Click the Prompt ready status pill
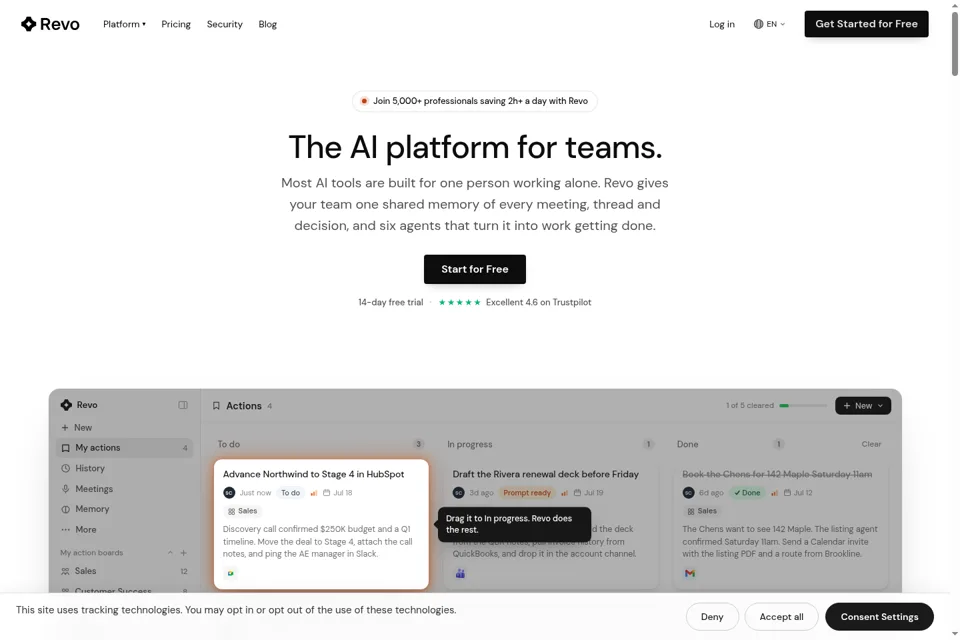The image size is (960, 640). click(x=527, y=492)
